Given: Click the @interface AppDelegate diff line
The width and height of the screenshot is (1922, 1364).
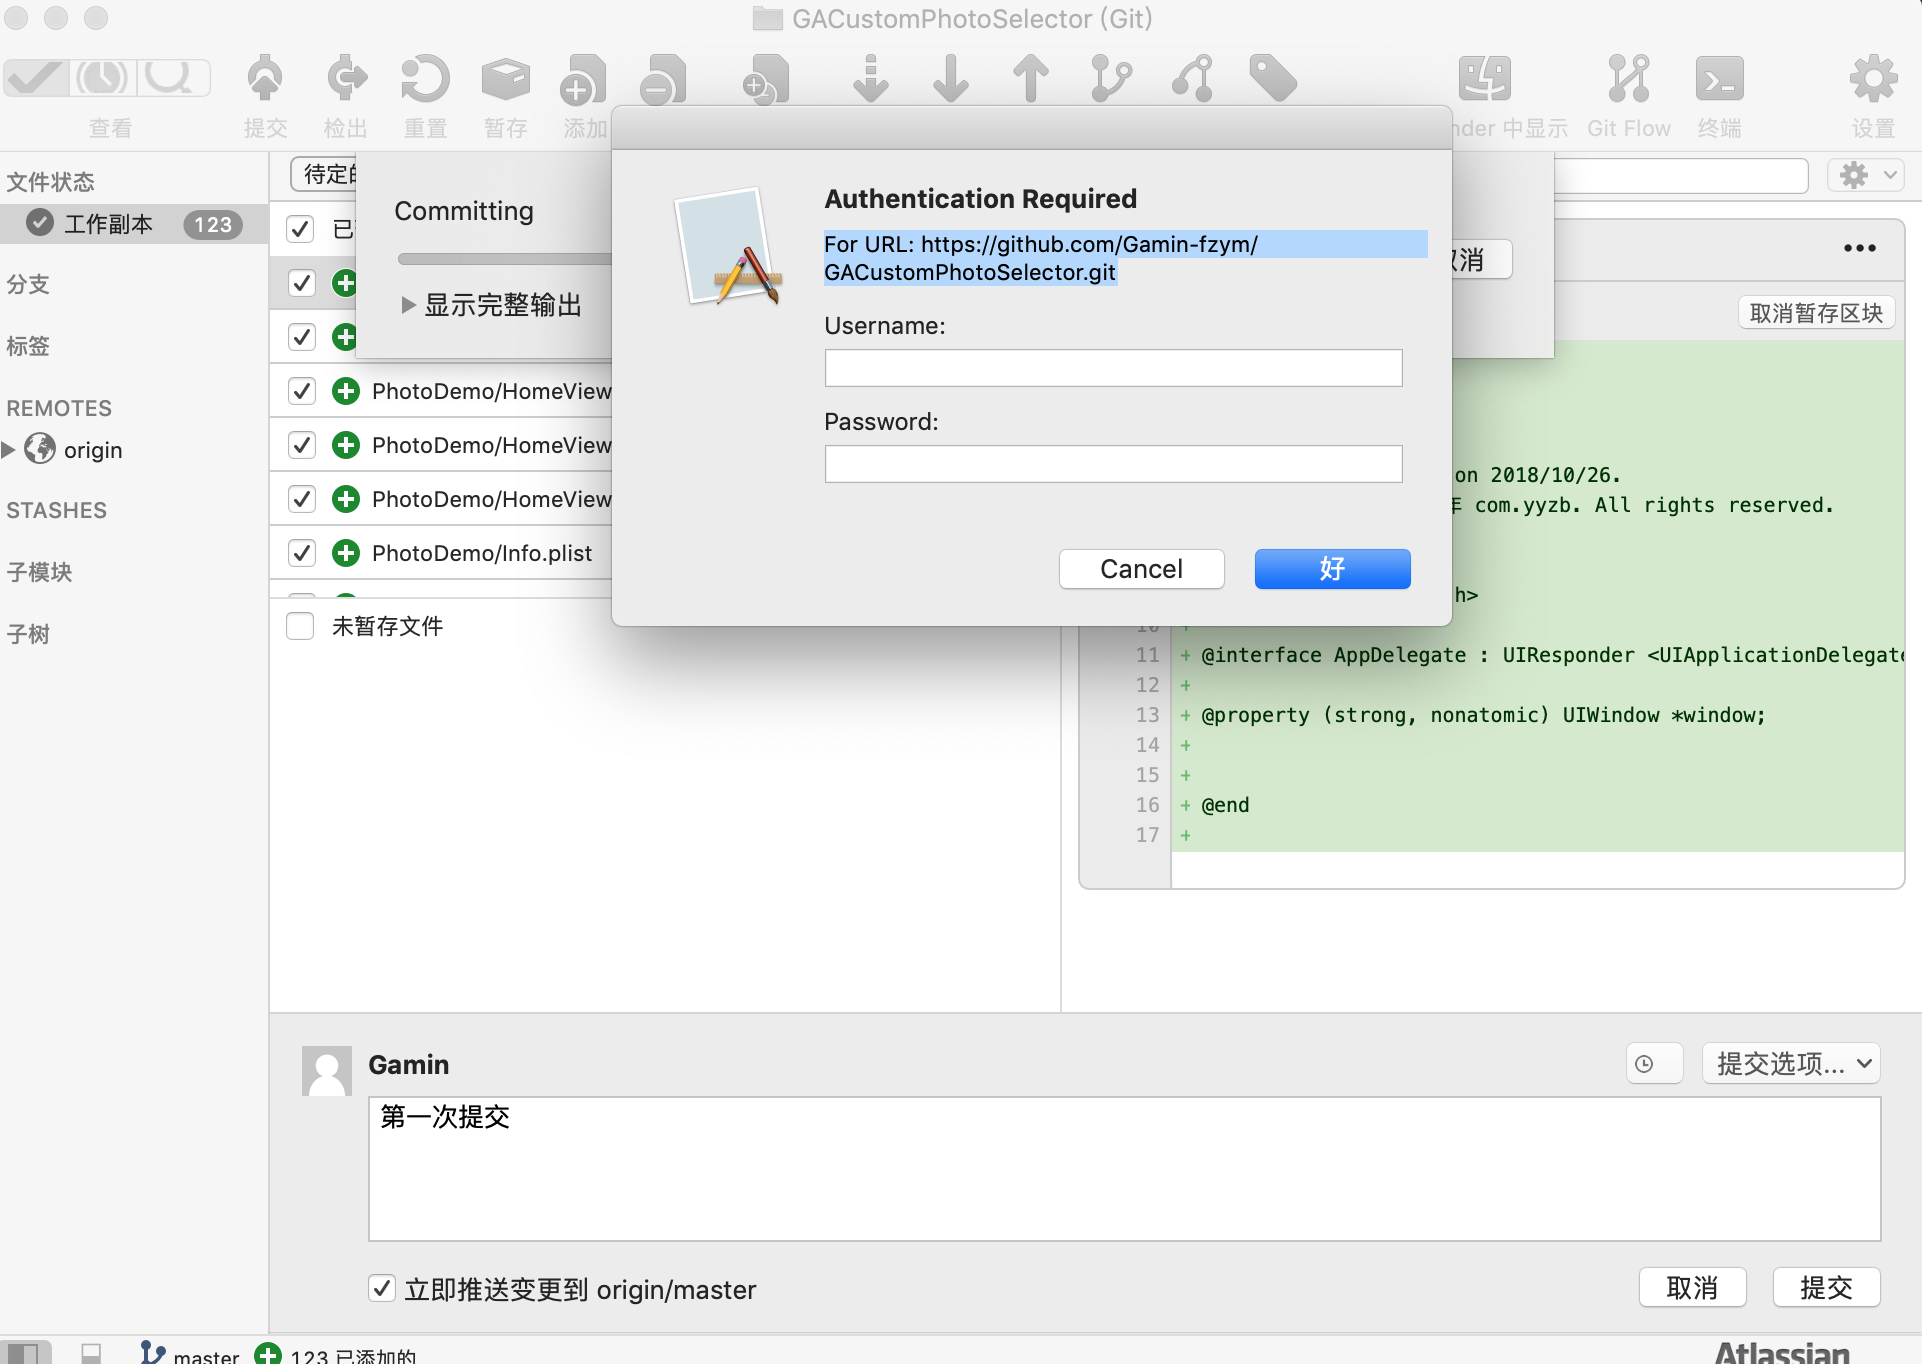Looking at the screenshot, I should coord(1537,655).
